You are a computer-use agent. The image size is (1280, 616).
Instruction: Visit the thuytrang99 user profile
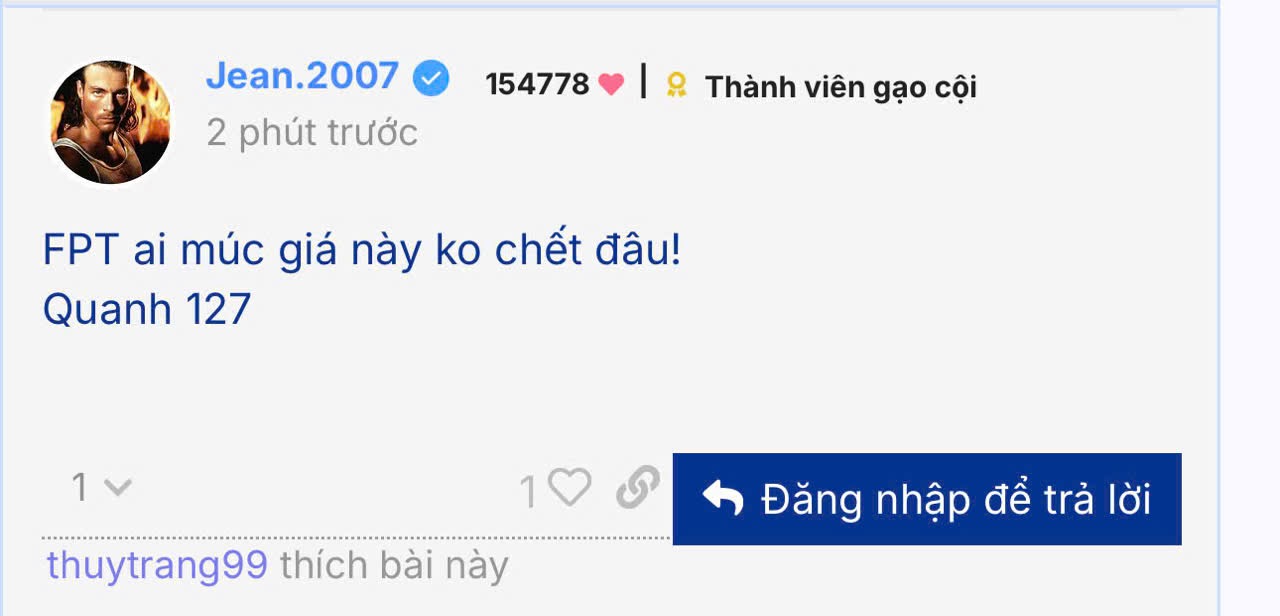tap(157, 566)
